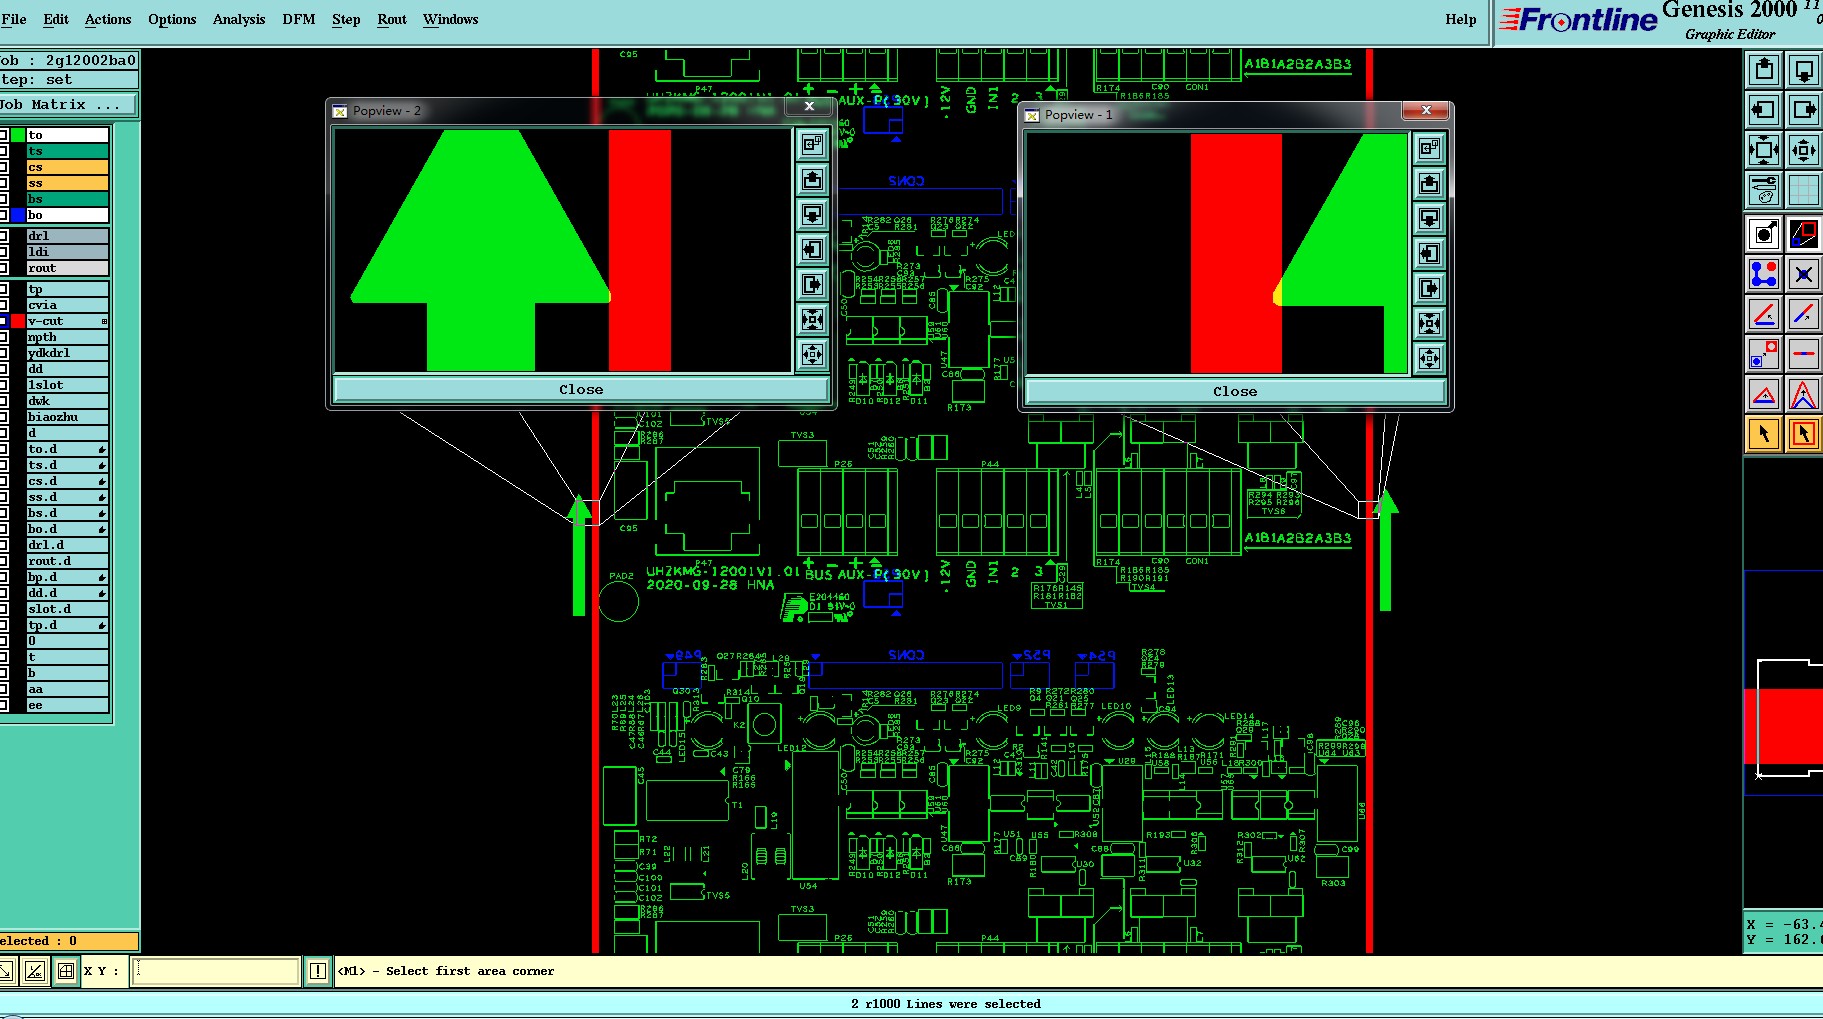Click the arrow marker on 'tp.d' layer

(x=102, y=626)
